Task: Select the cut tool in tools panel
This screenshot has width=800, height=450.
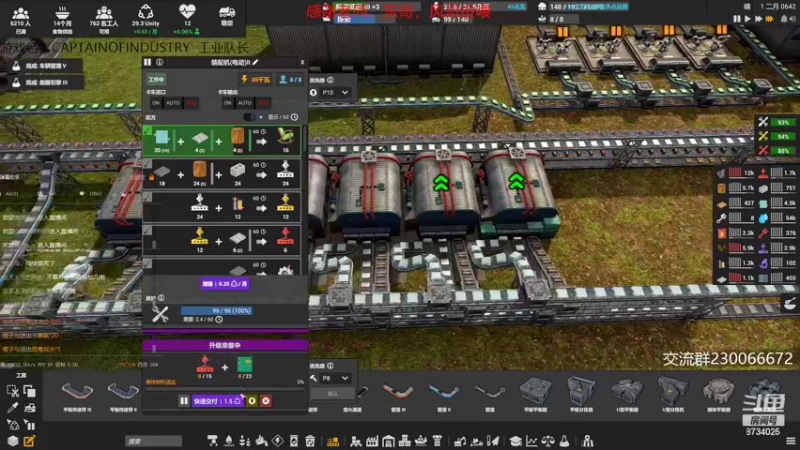Action: pyautogui.click(x=12, y=391)
